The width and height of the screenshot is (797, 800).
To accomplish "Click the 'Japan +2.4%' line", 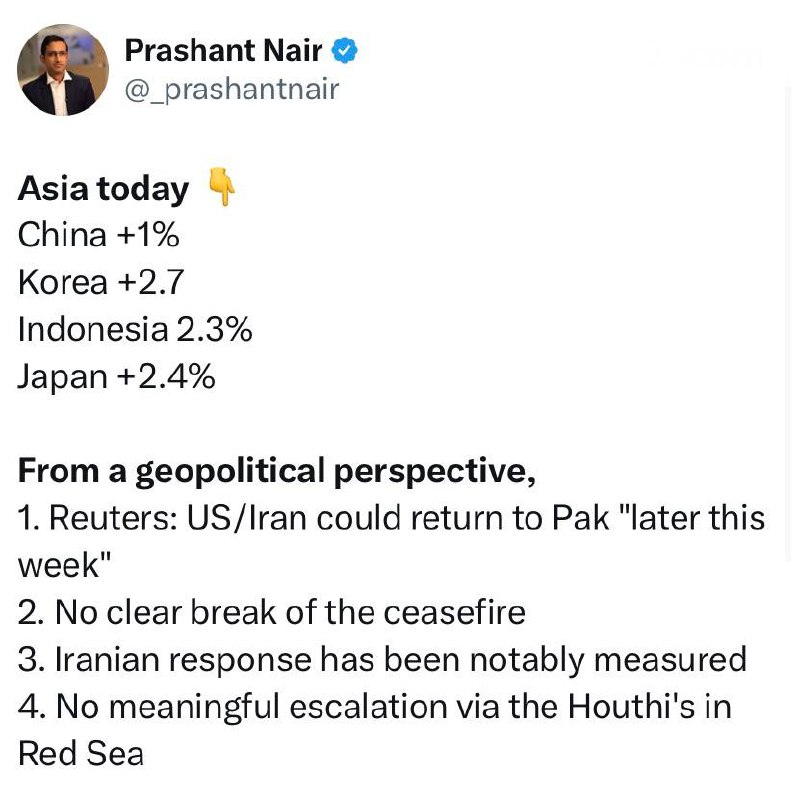I will (117, 377).
